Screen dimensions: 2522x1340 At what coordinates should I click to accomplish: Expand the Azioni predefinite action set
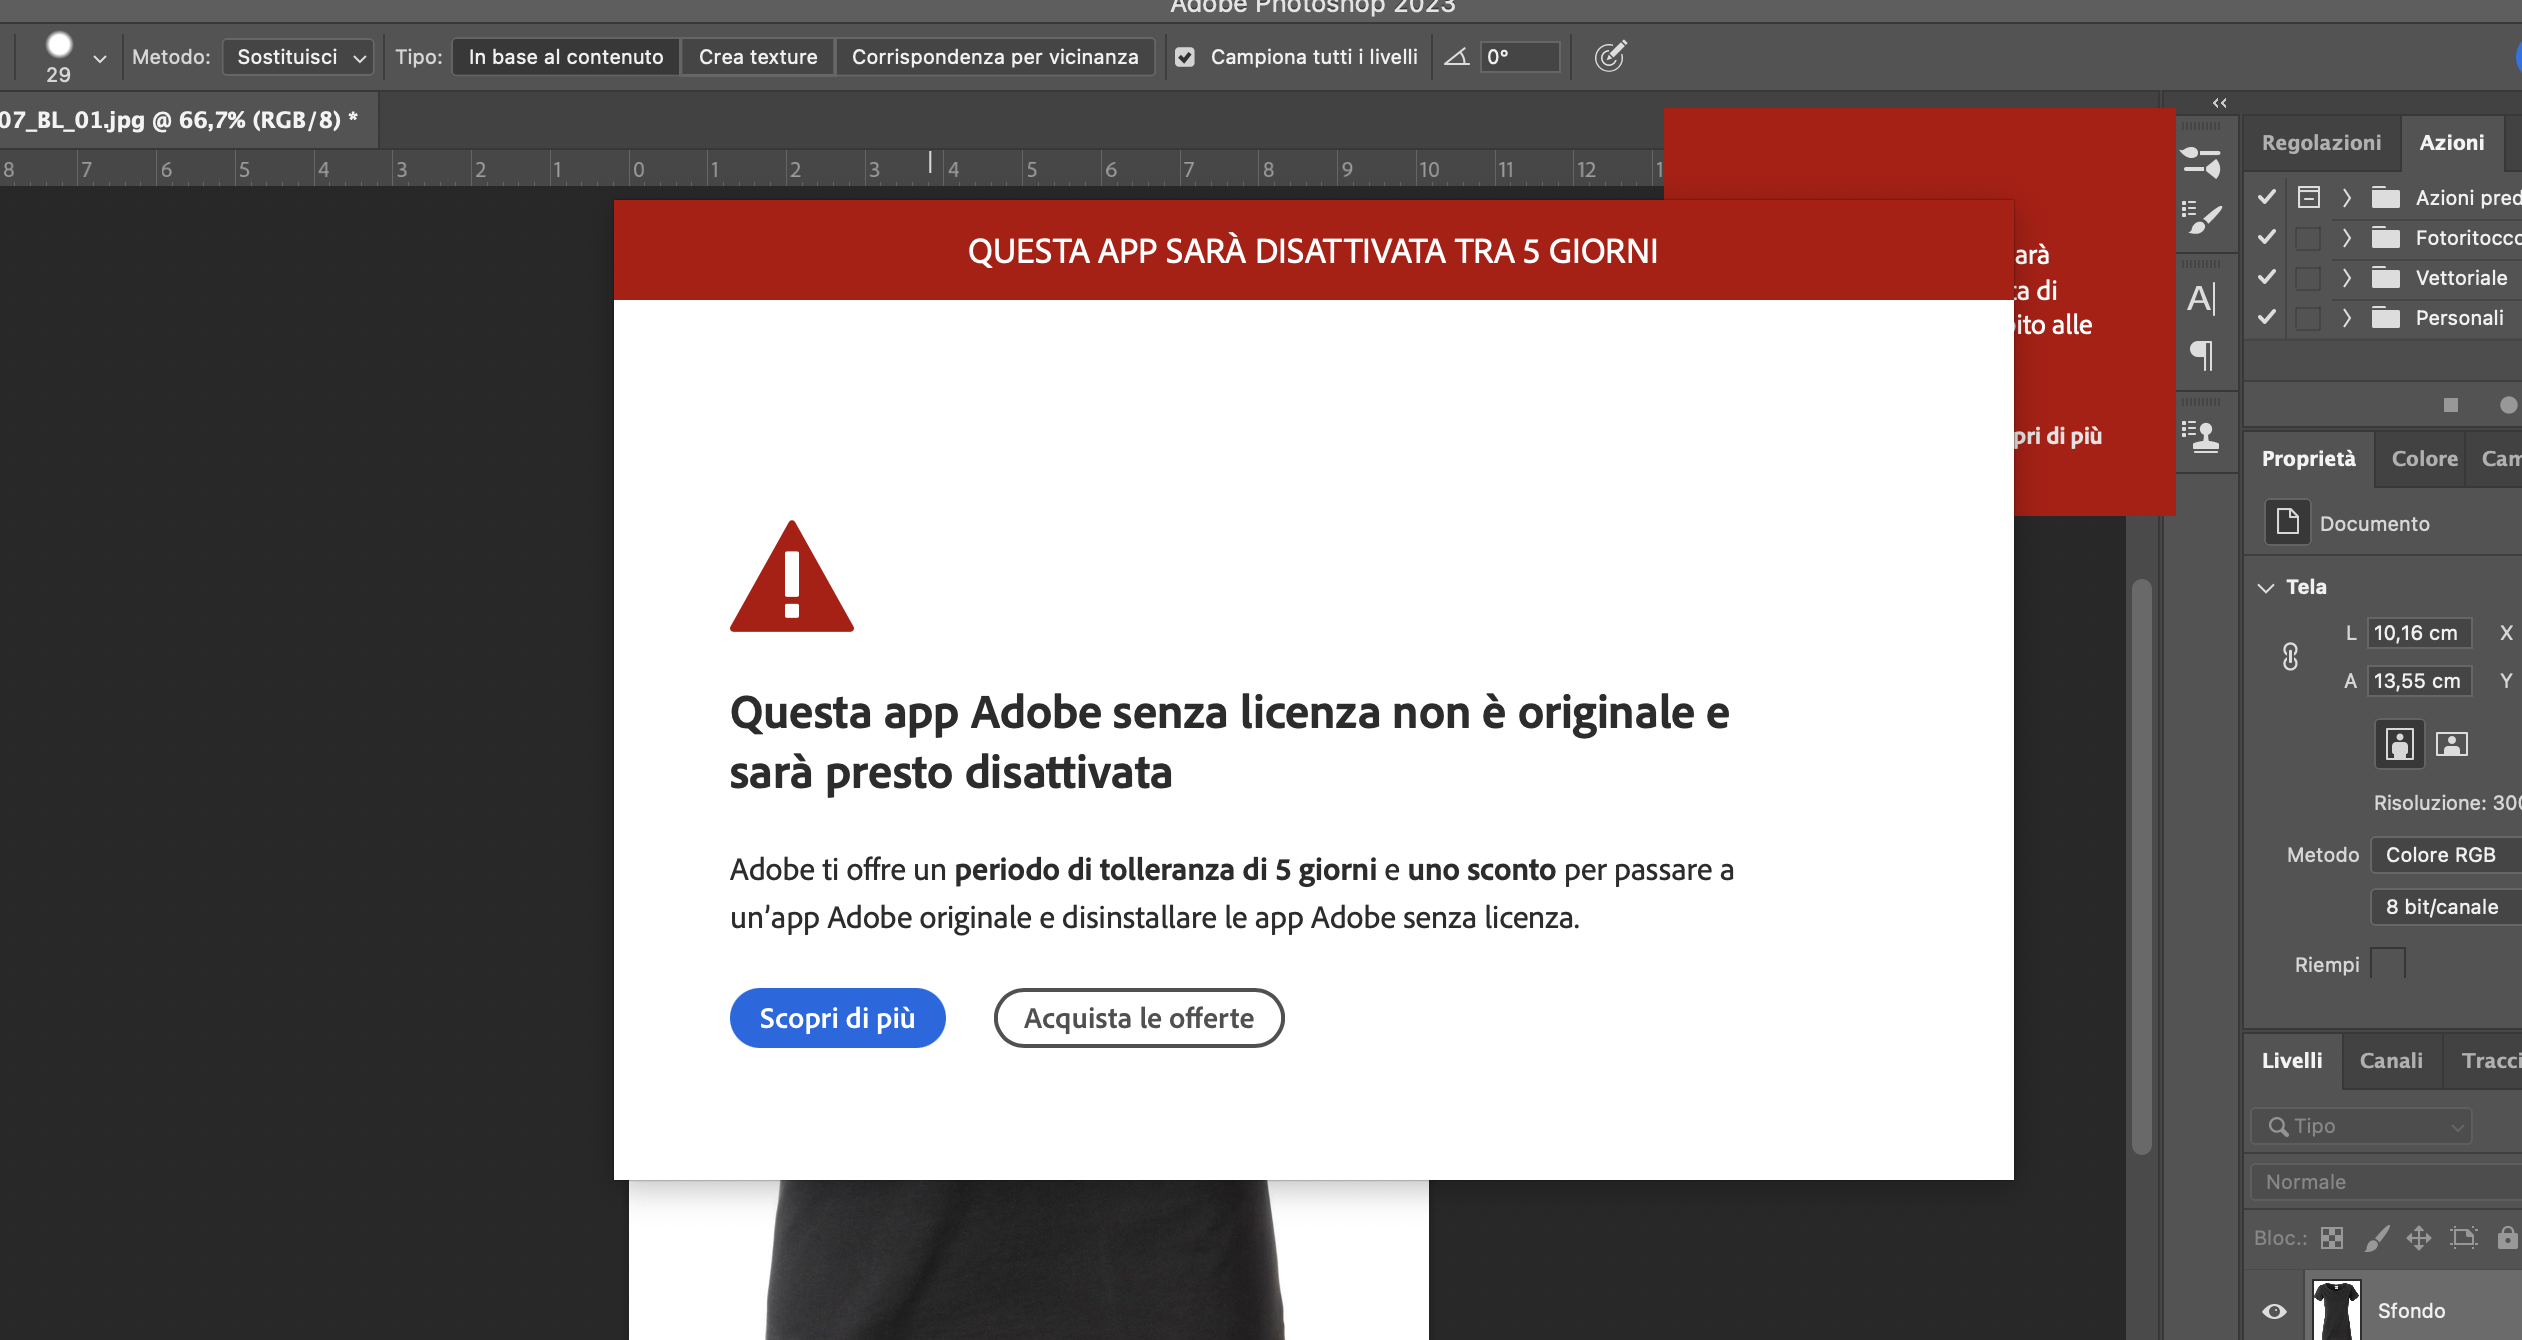pos(2346,198)
